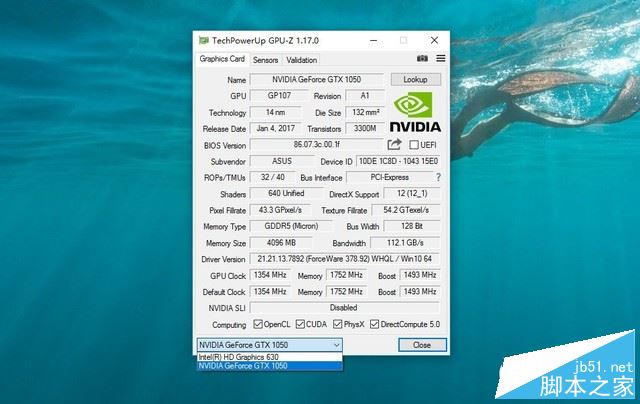Click the GPU Clock value 1354 MHz
Viewport: 640px width, 404px height.
(270, 275)
